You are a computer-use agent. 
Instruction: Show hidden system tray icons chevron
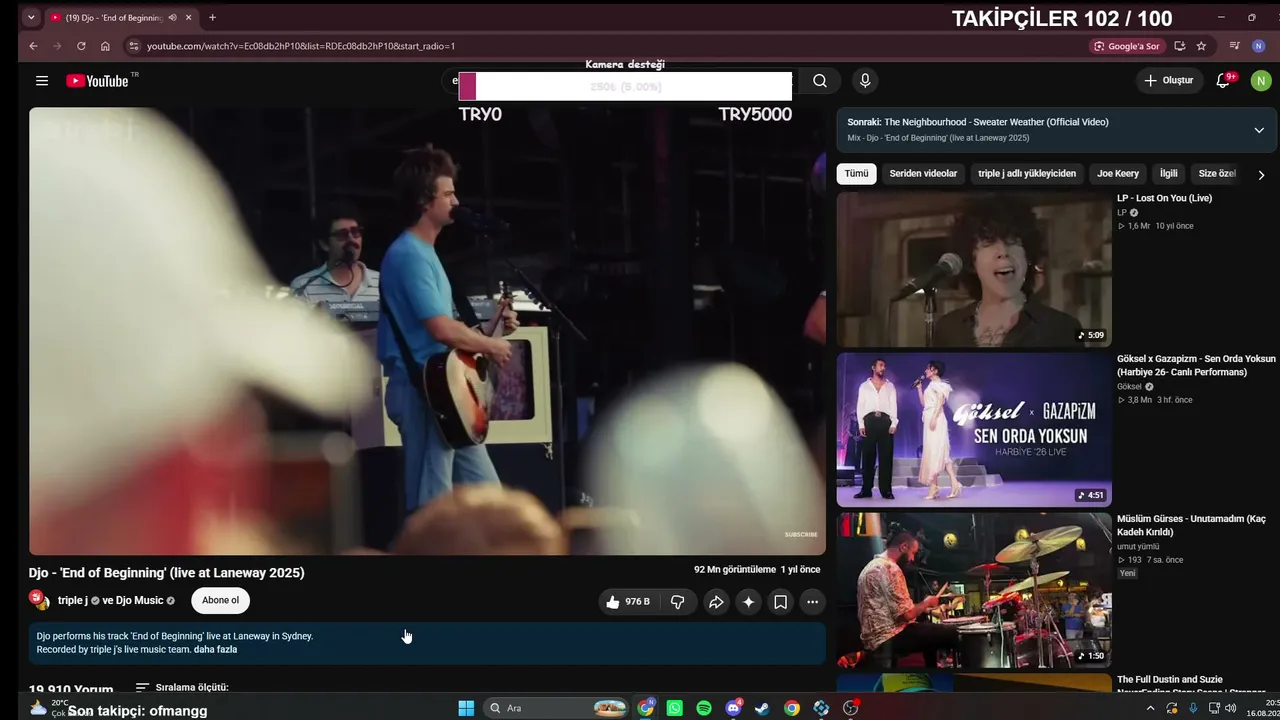click(x=1150, y=708)
